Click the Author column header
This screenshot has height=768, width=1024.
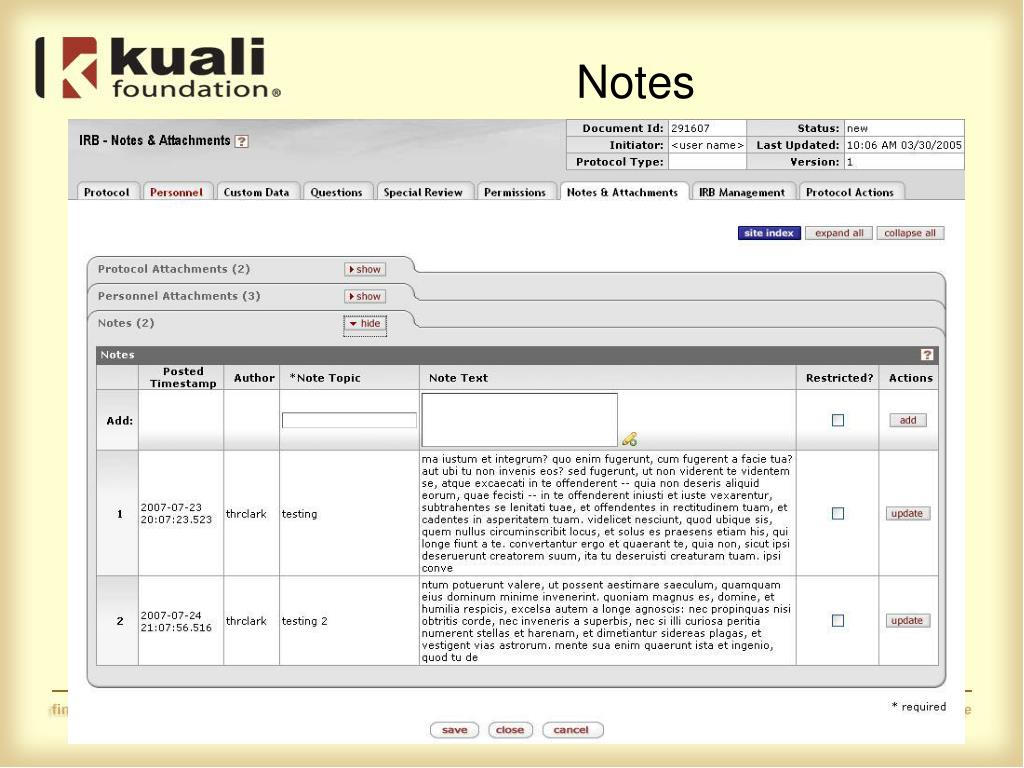pos(254,377)
